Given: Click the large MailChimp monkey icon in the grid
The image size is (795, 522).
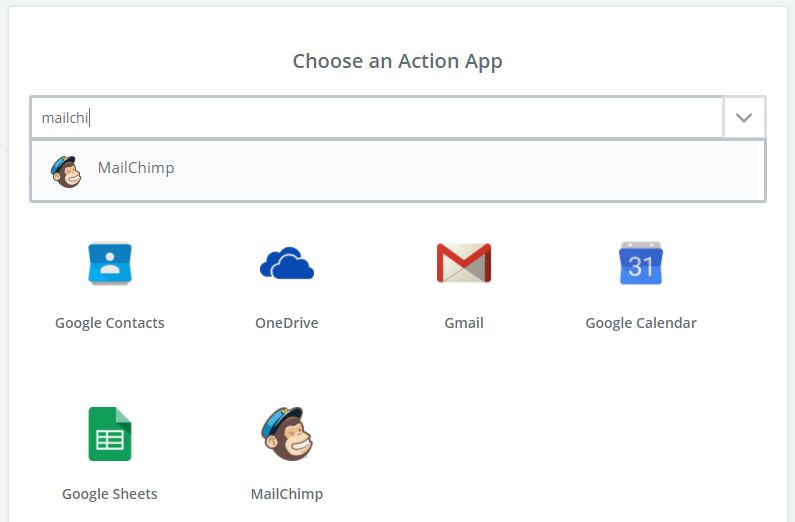Looking at the screenshot, I should (287, 434).
